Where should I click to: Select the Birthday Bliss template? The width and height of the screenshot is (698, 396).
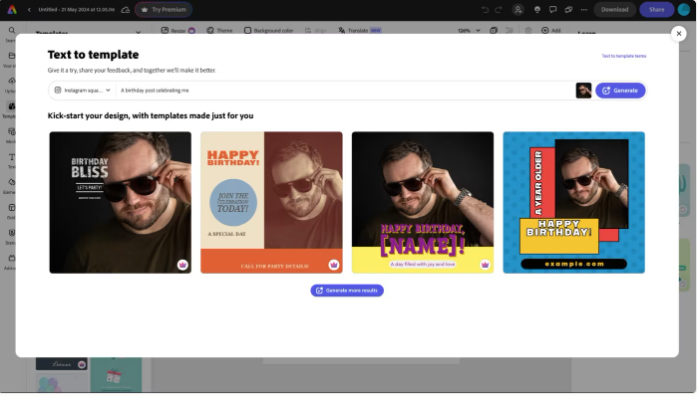(120, 202)
